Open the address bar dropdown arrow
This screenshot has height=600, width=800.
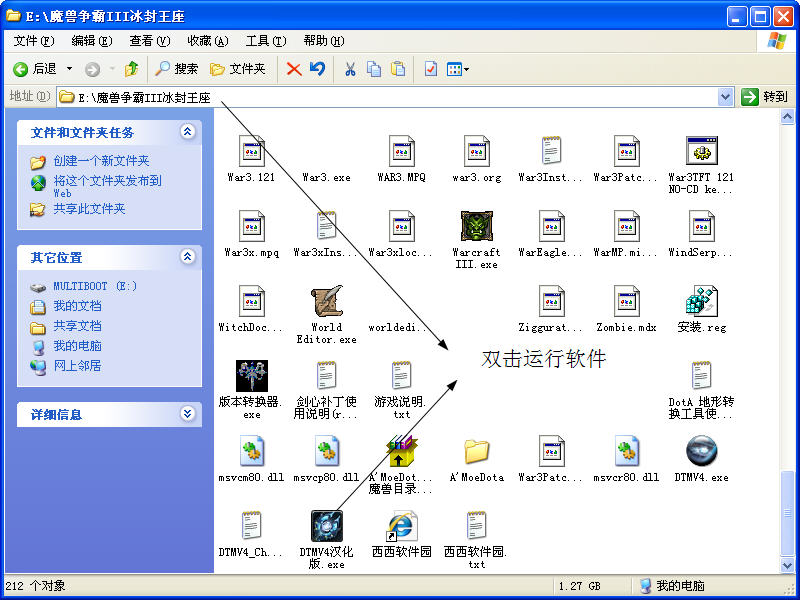pos(725,97)
